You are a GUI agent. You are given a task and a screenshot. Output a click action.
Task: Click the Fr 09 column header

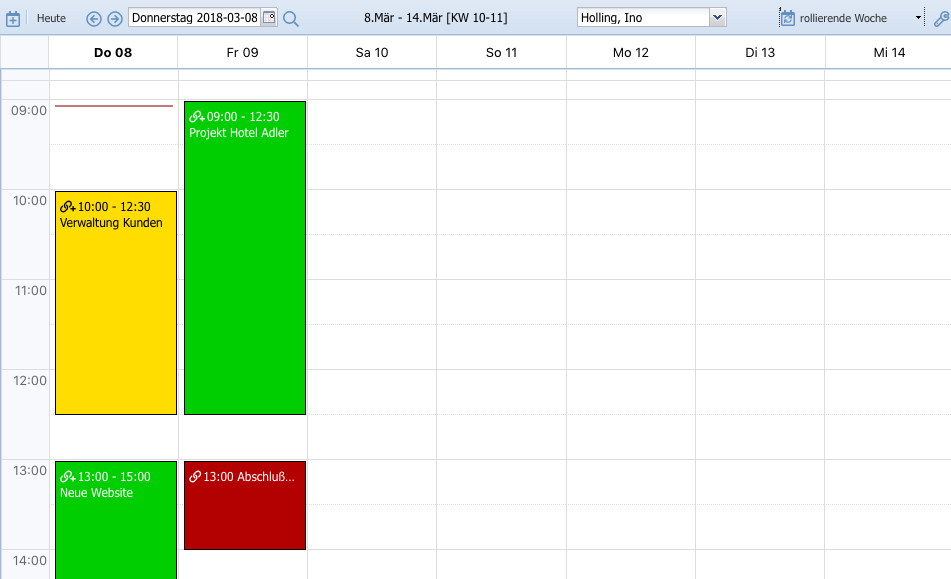click(242, 52)
